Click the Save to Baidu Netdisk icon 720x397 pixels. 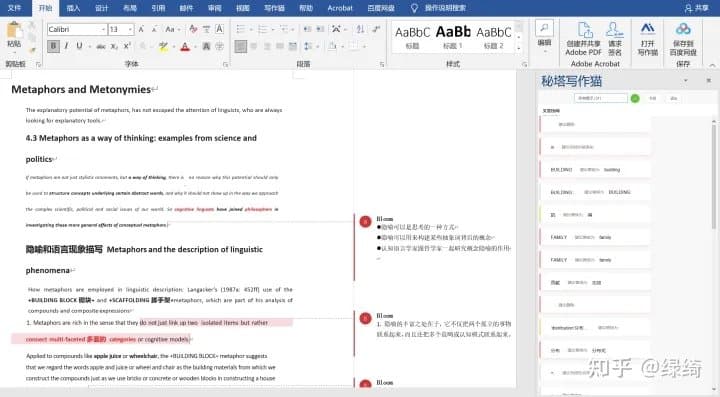click(x=683, y=39)
